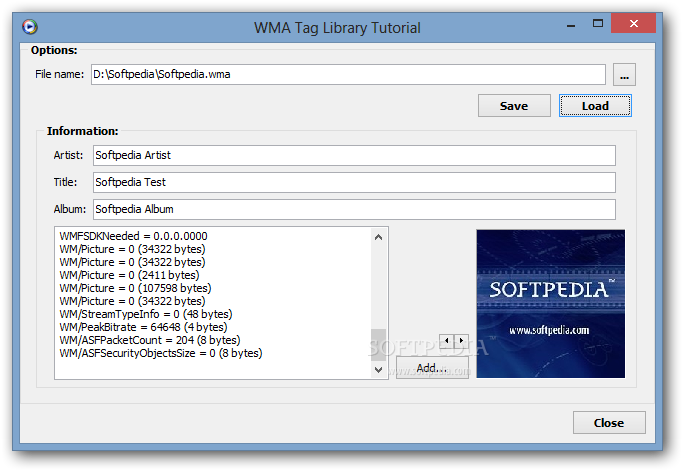Click the Softpedia cover art image
Image resolution: width=683 pixels, height=471 pixels.
551,304
